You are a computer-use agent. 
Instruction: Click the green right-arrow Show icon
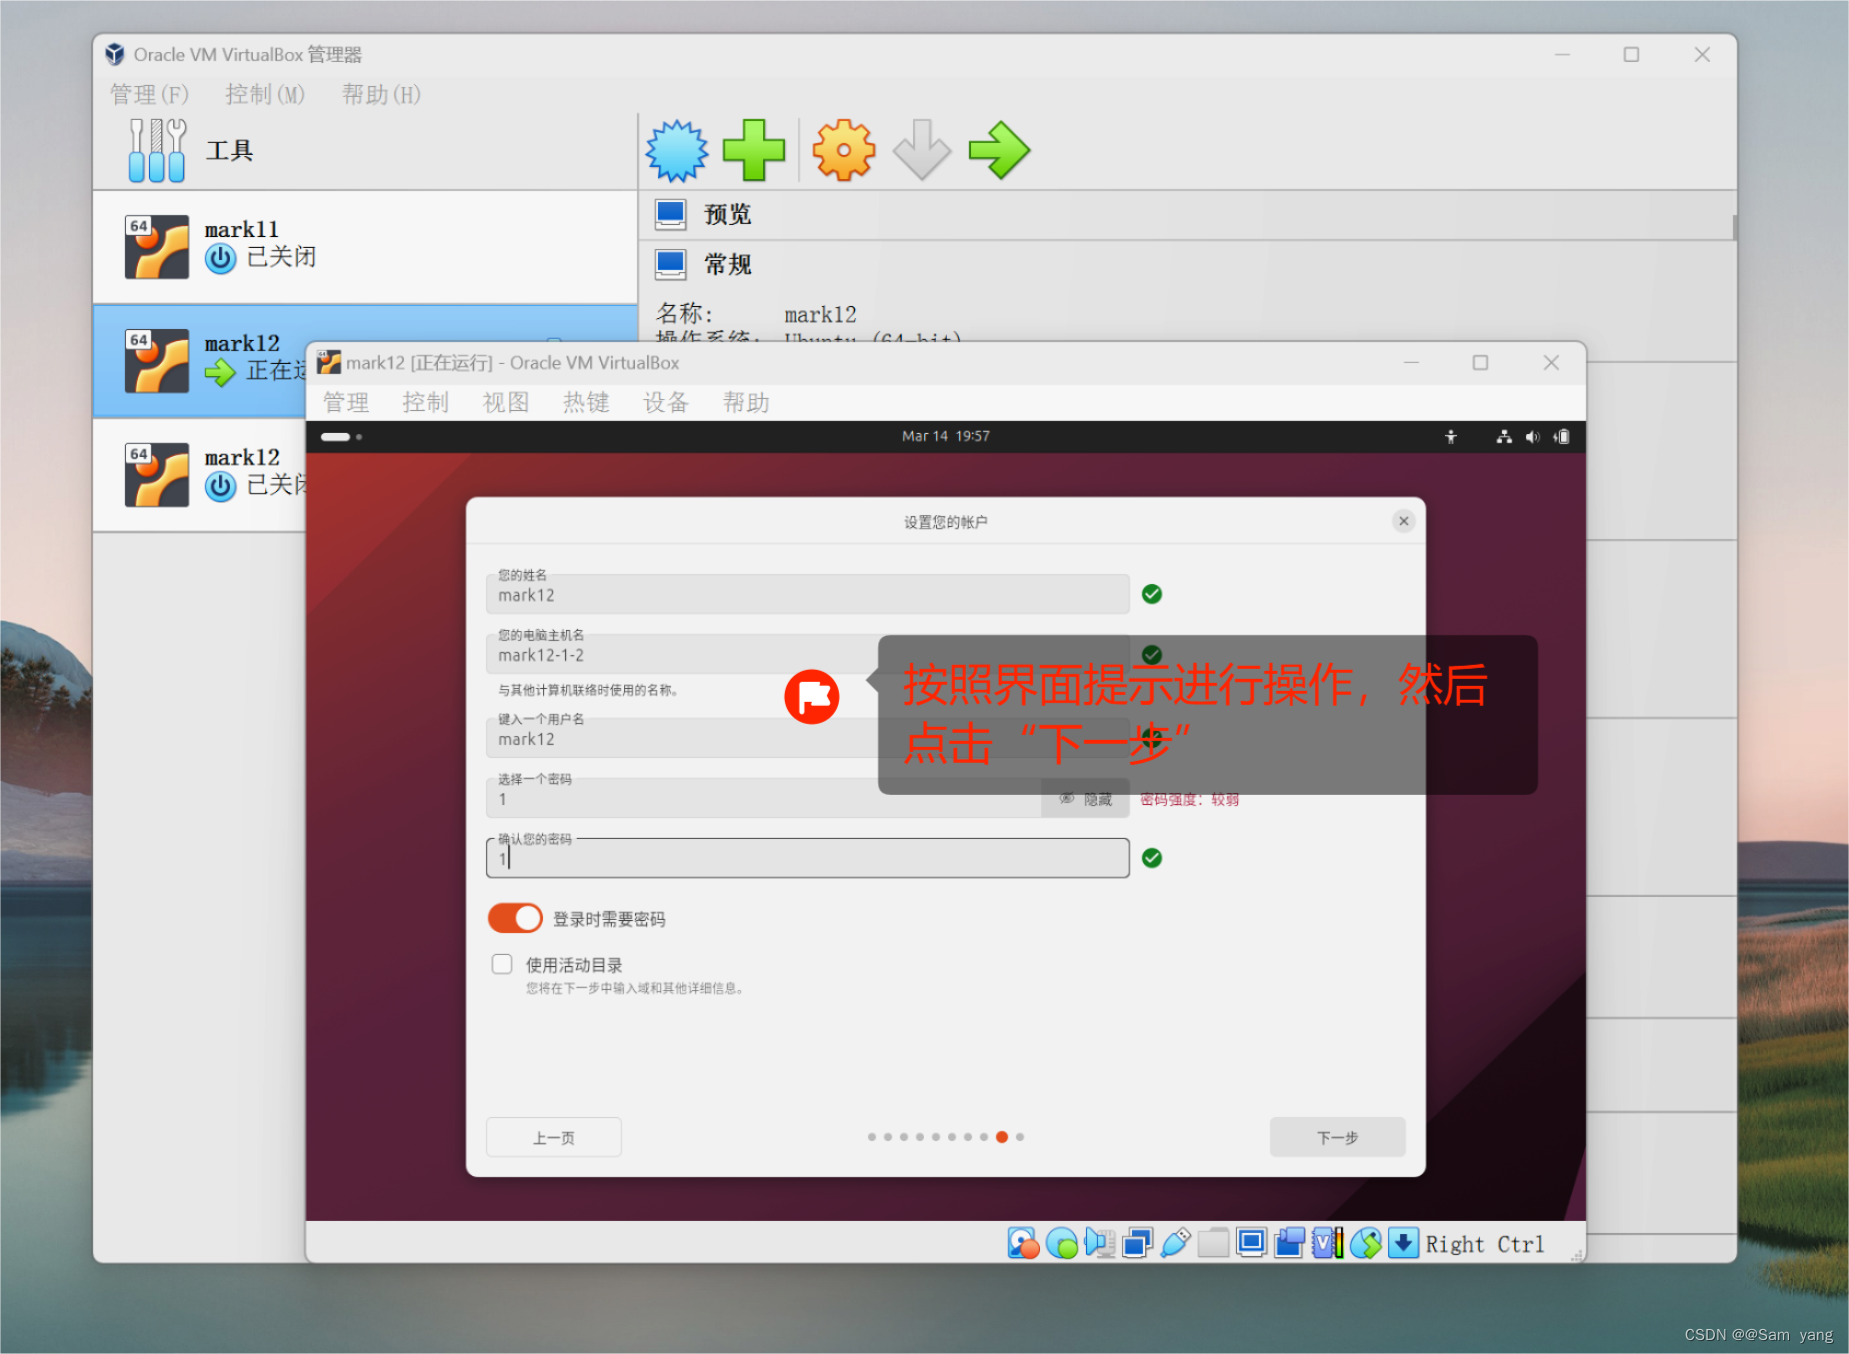click(x=999, y=151)
